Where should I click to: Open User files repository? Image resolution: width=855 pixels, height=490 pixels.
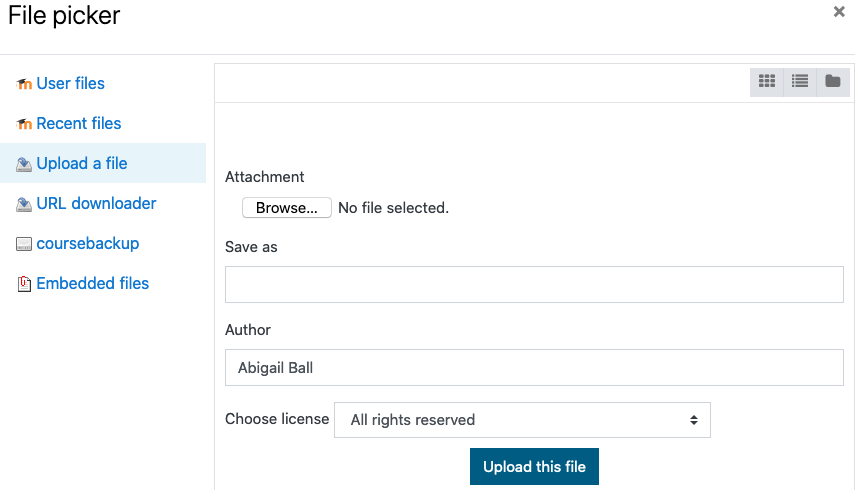click(70, 84)
